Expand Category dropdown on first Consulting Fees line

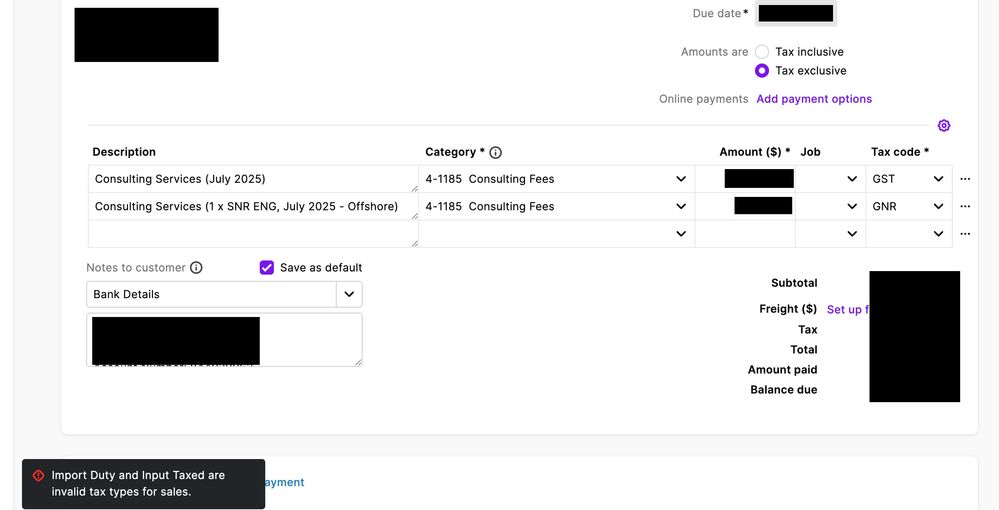pyautogui.click(x=681, y=179)
